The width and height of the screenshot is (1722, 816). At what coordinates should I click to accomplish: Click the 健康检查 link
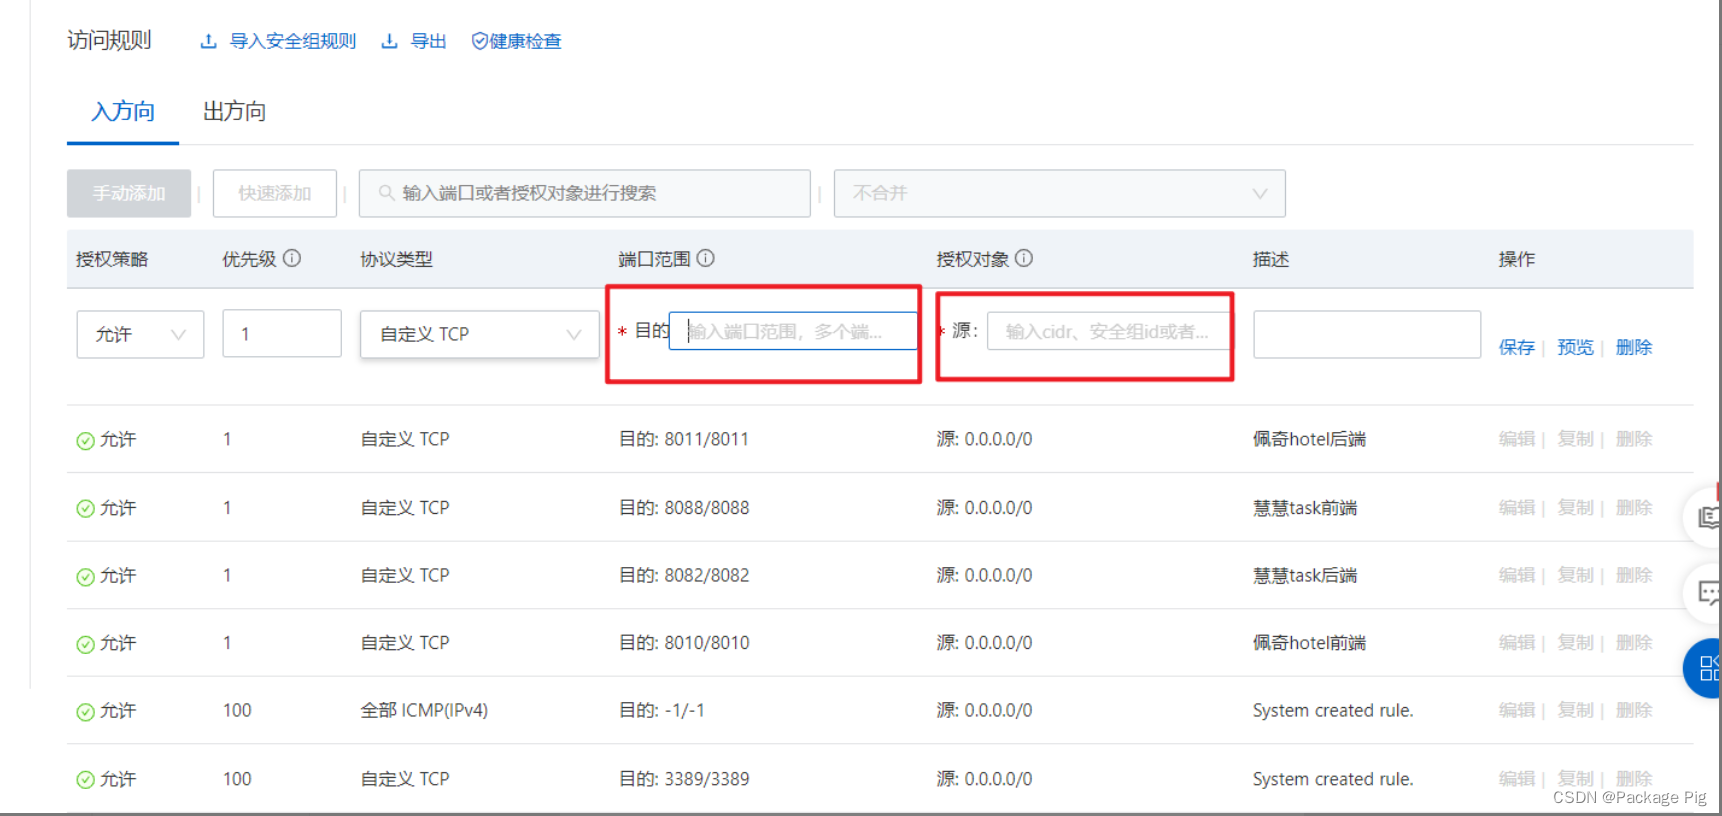pos(525,41)
